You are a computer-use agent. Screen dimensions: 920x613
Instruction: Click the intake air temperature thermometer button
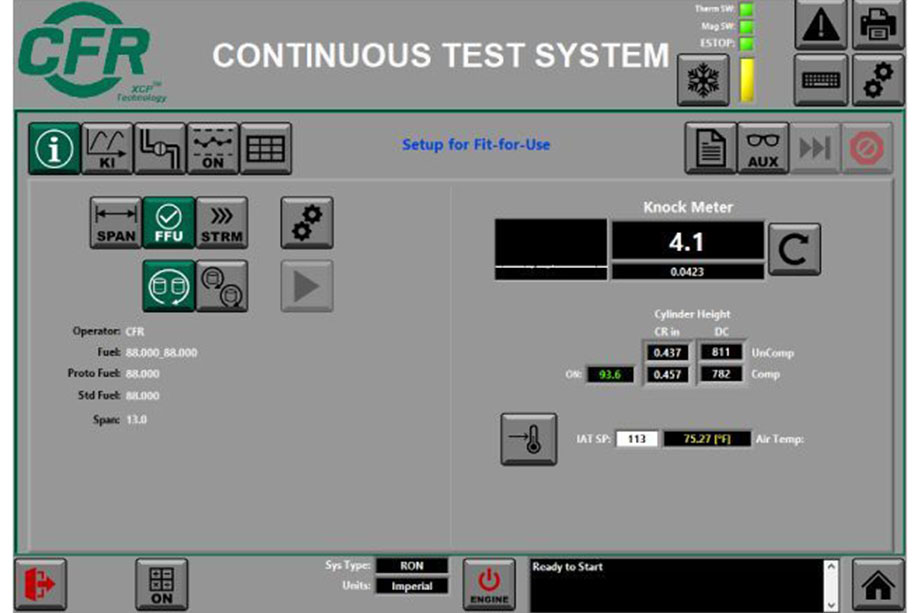coord(528,439)
